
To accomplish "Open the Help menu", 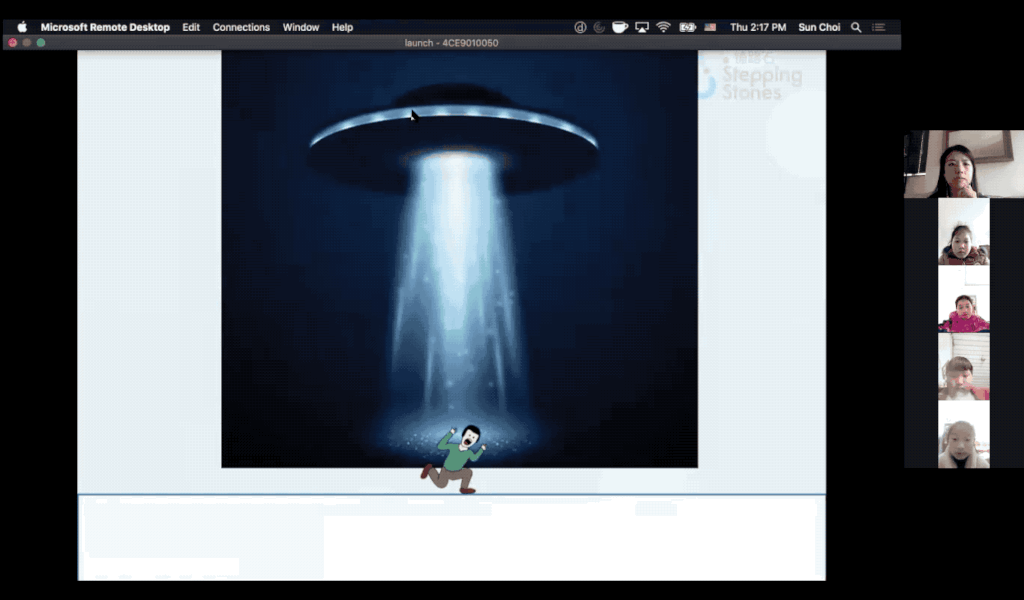I will (342, 27).
